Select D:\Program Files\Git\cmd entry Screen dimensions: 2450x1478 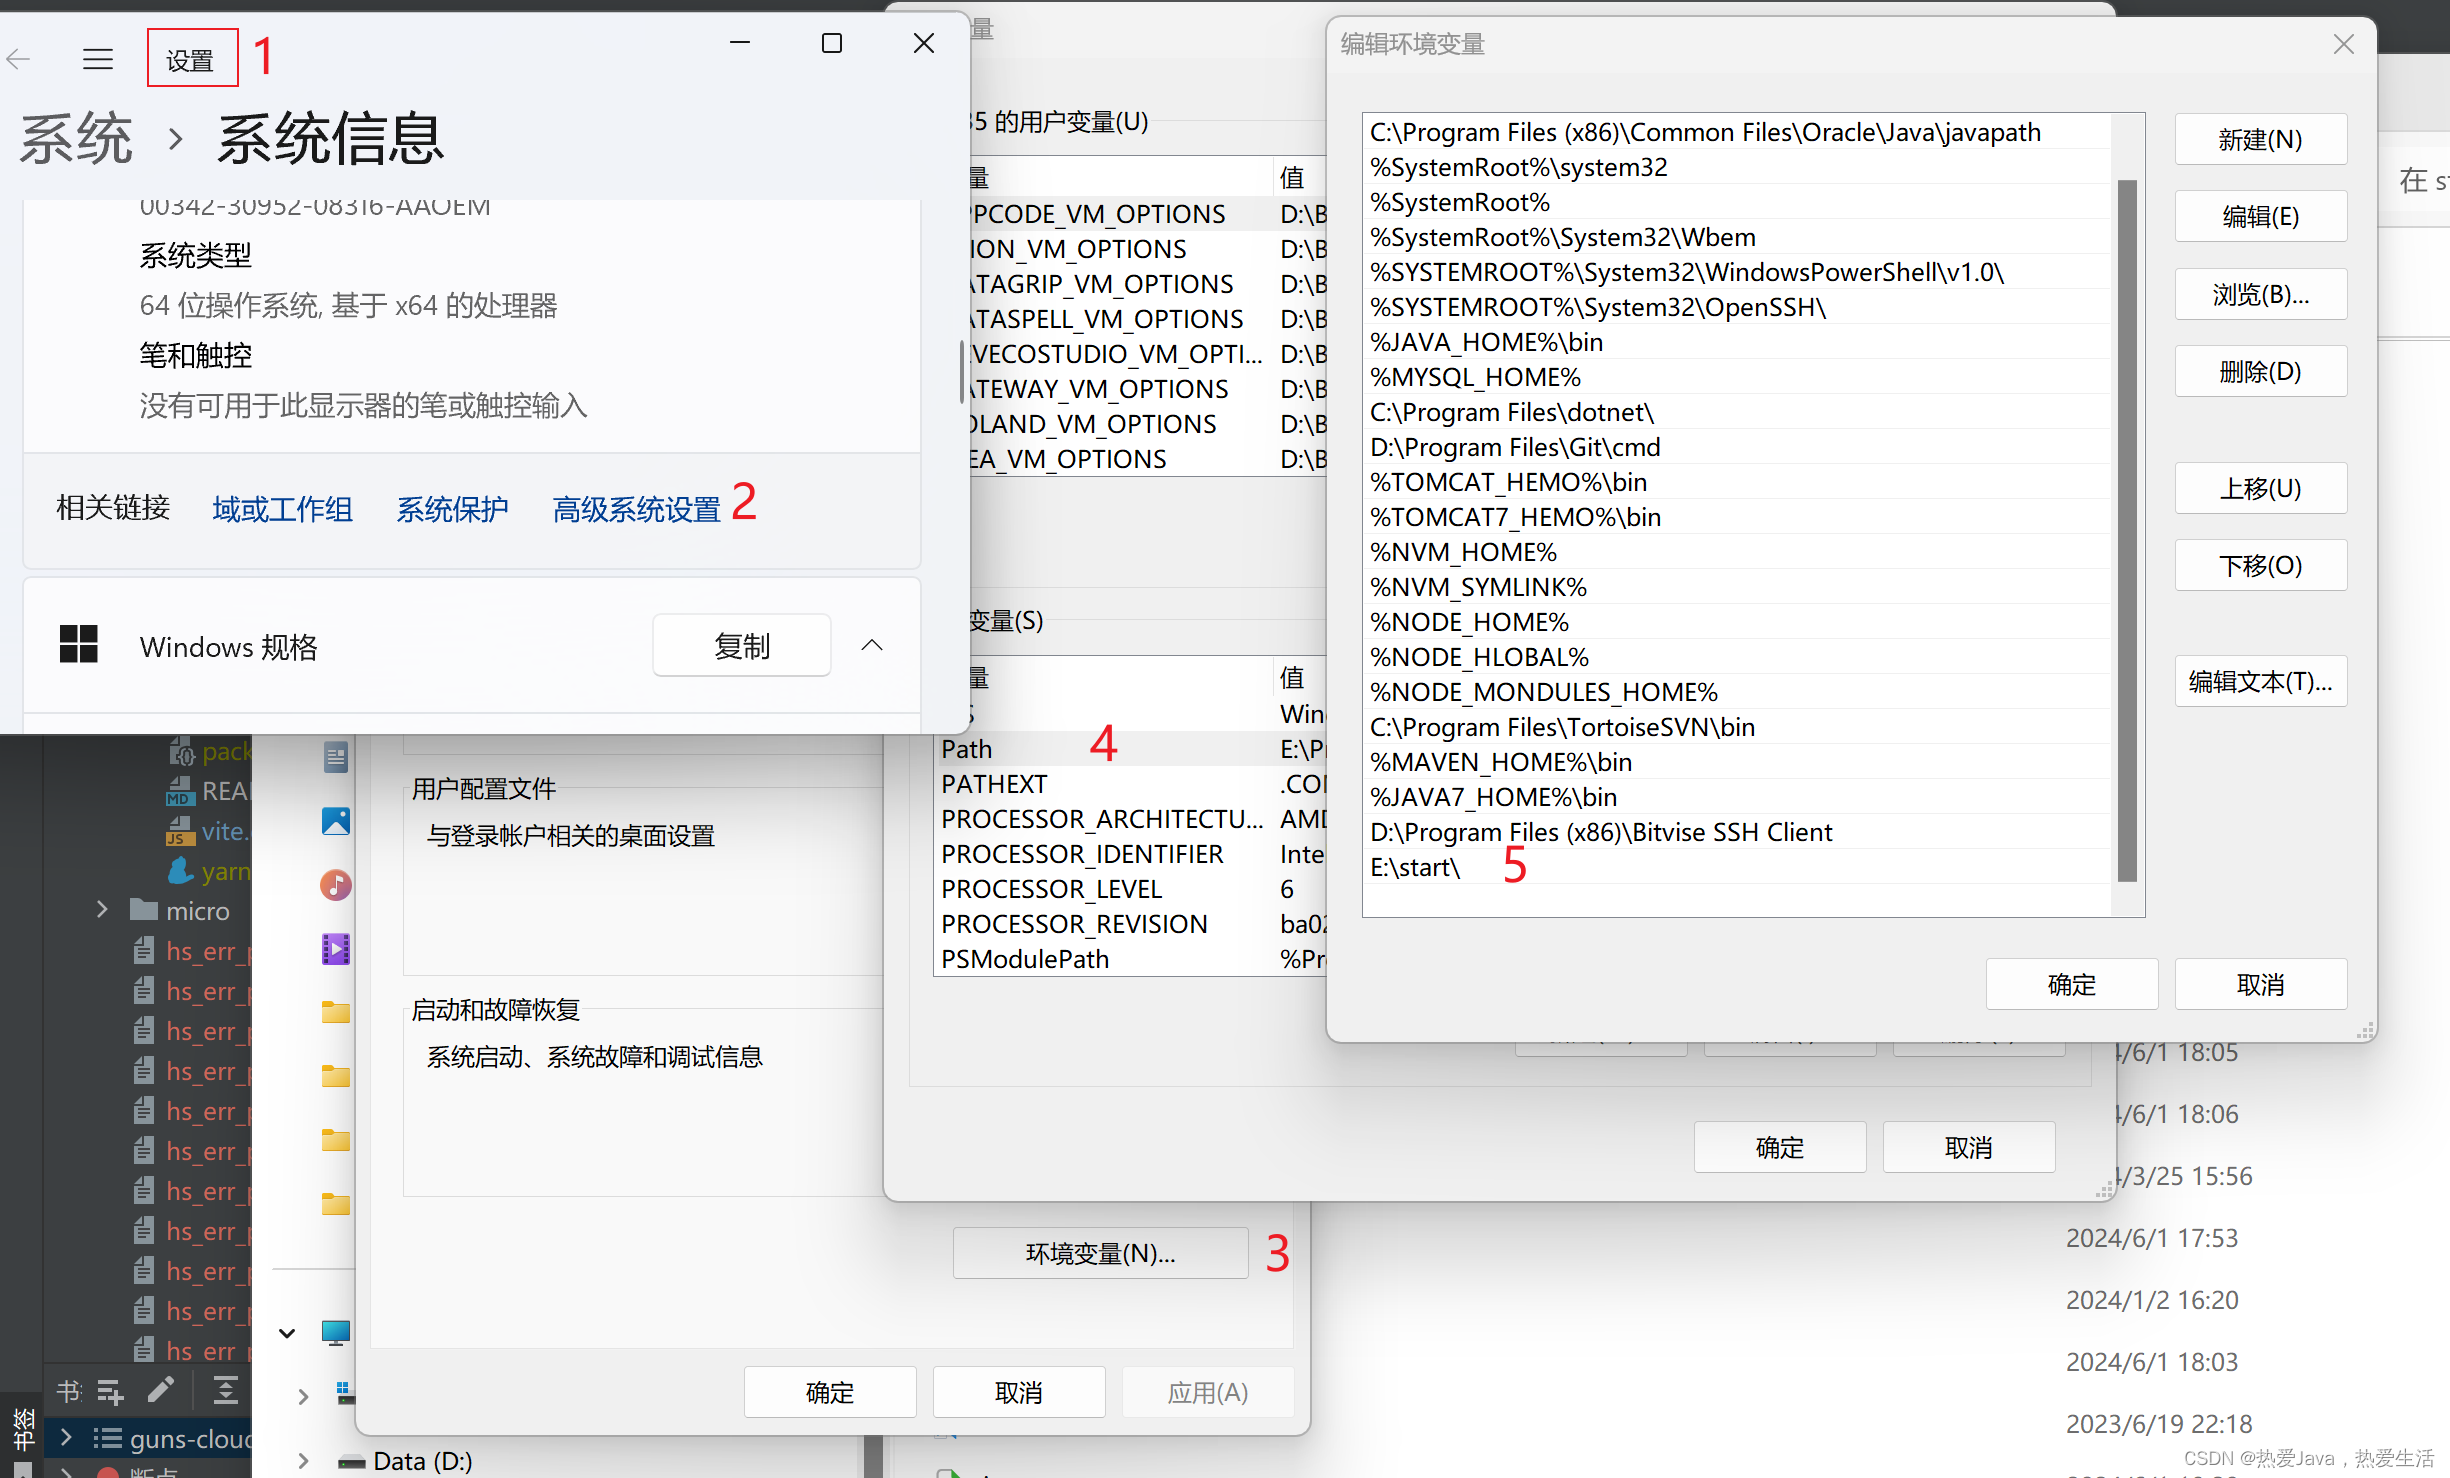[x=1738, y=447]
